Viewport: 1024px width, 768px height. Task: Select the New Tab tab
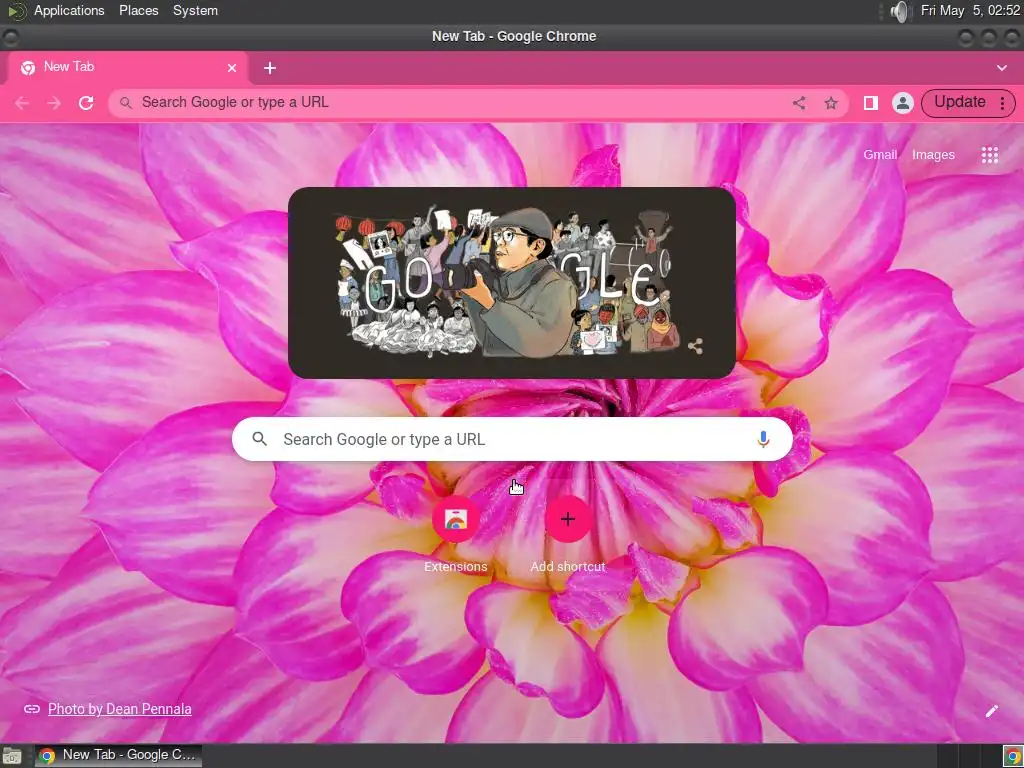(127, 68)
